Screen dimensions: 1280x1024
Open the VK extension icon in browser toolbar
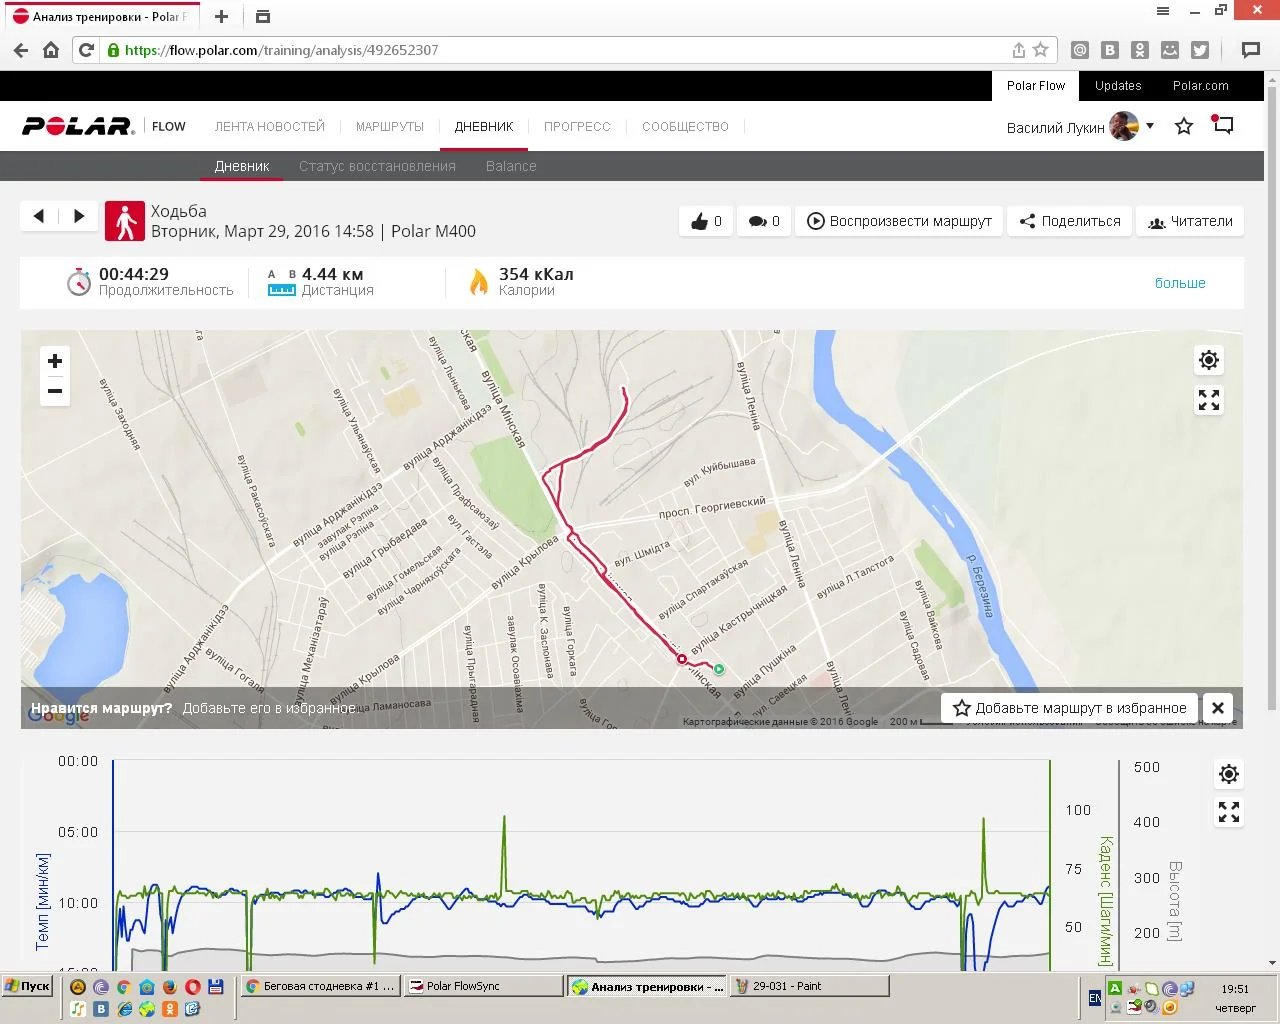(x=1110, y=50)
